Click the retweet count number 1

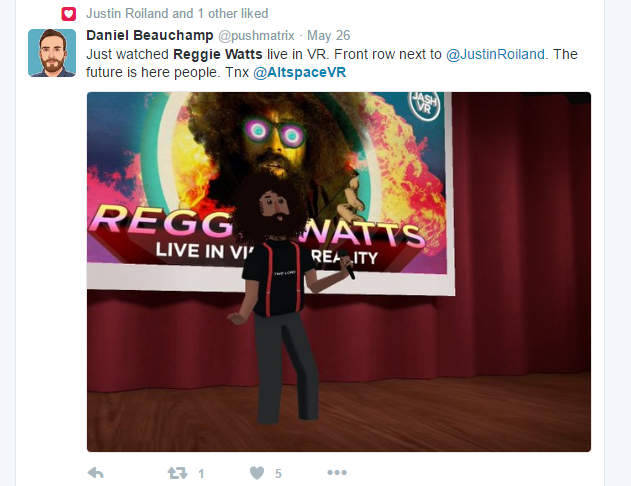(x=201, y=474)
